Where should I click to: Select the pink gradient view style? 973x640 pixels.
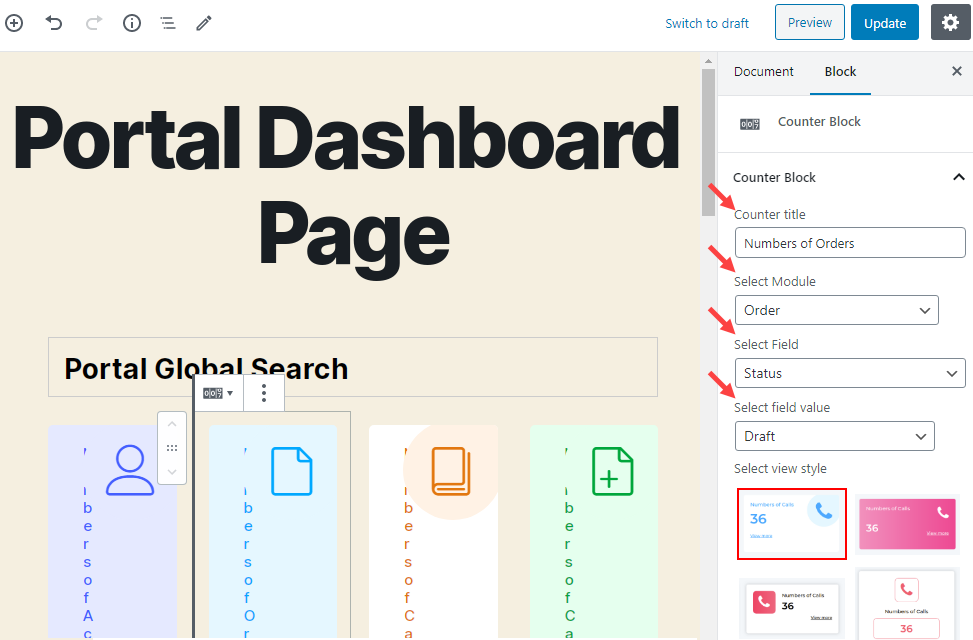click(908, 523)
